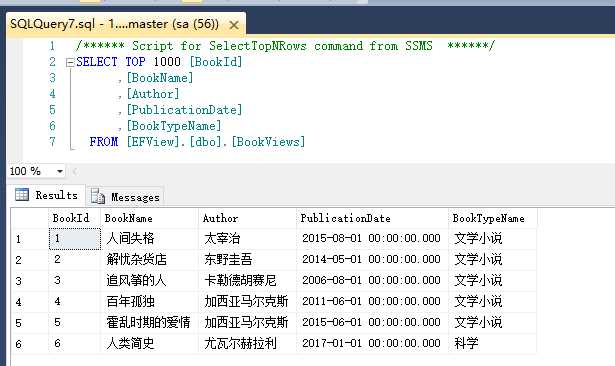Select the cell 追风筝的人
This screenshot has width=615, height=366.
149,280
